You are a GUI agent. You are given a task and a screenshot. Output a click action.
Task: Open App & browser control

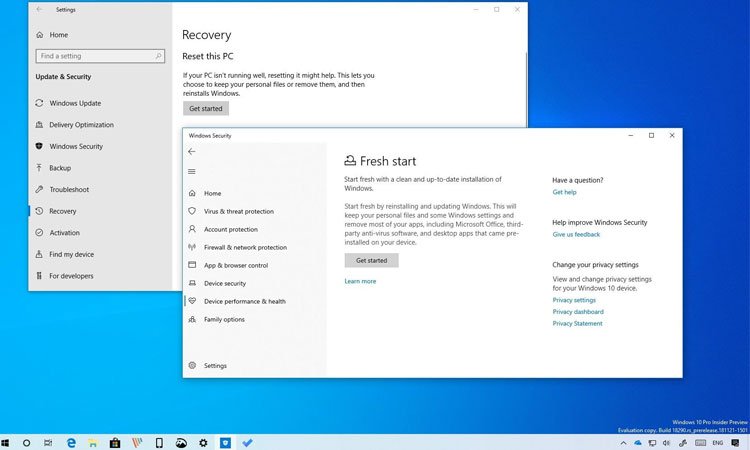click(235, 265)
